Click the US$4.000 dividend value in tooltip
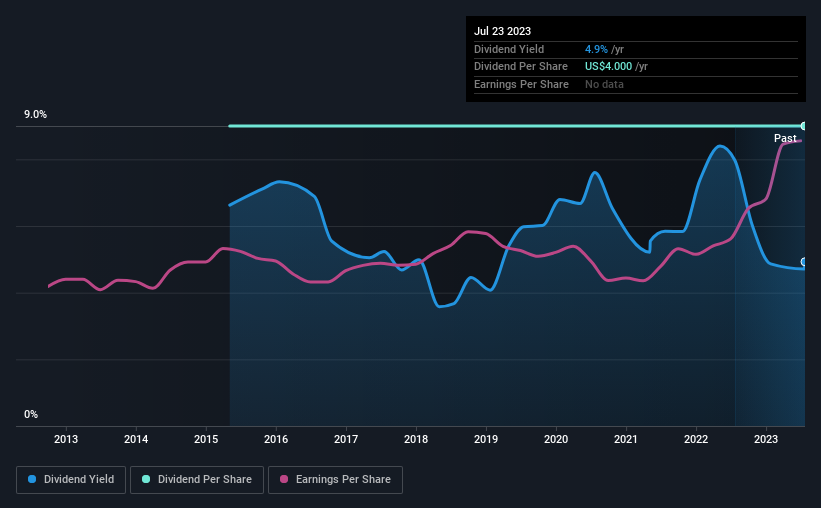 point(608,67)
